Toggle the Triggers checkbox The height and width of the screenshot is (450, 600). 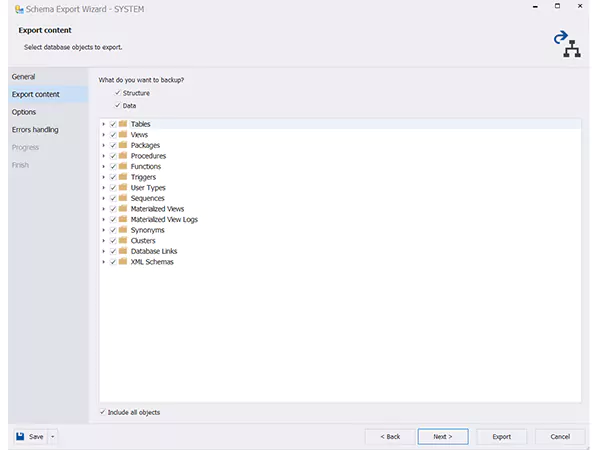113,177
